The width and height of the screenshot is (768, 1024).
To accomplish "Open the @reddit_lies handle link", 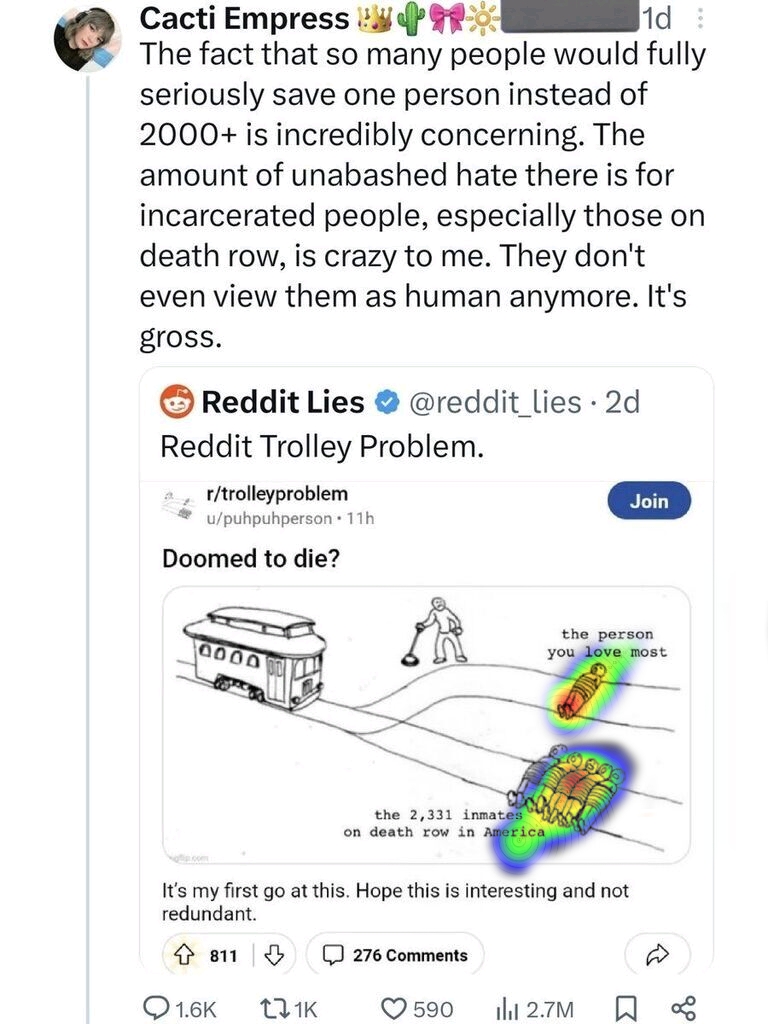I will click(x=493, y=402).
